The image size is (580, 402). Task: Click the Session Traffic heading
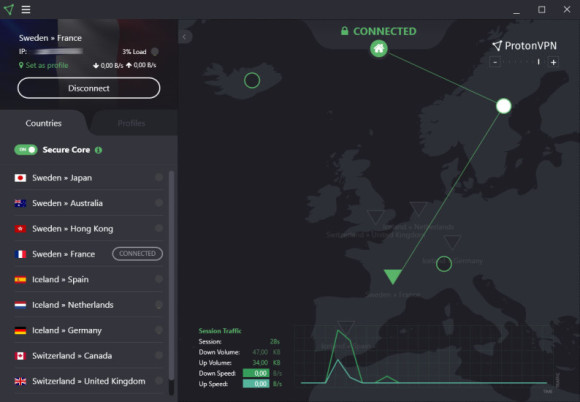(x=220, y=331)
